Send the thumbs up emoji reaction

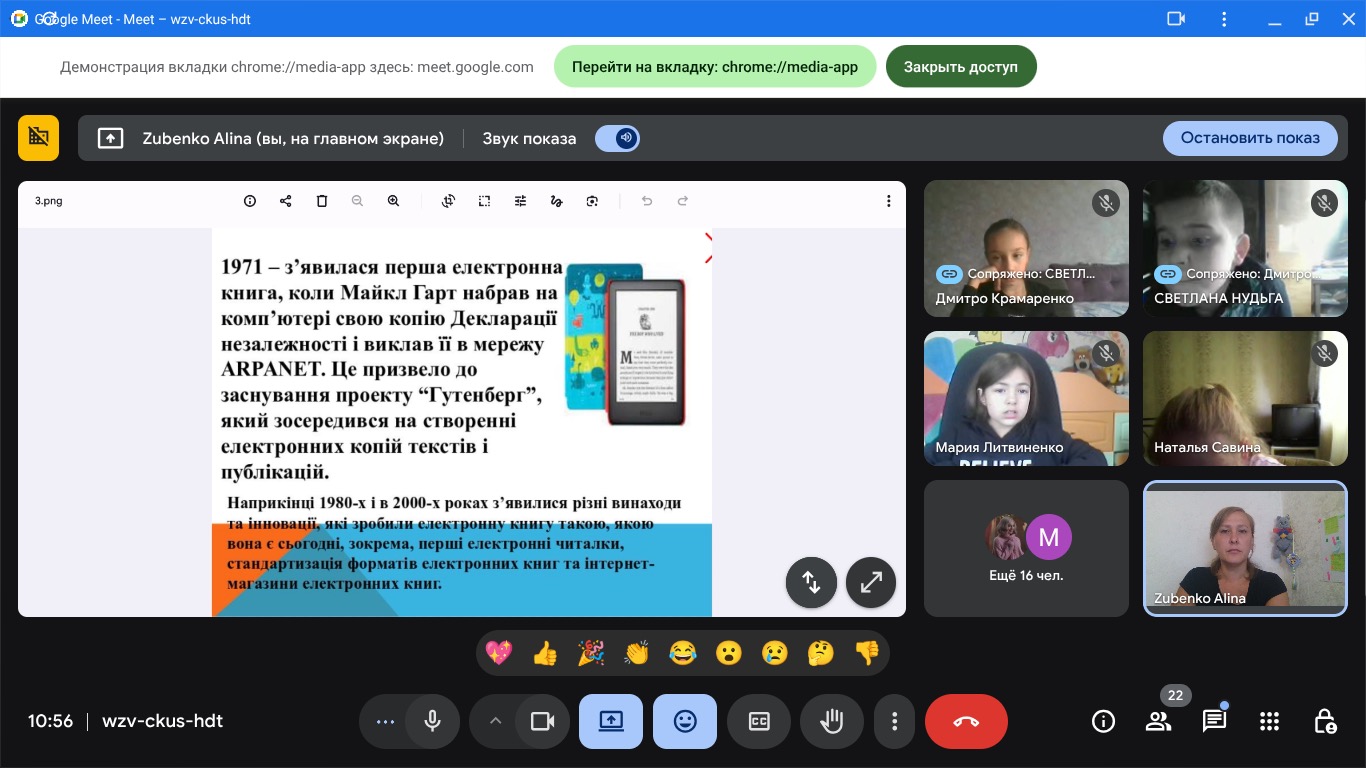click(545, 654)
